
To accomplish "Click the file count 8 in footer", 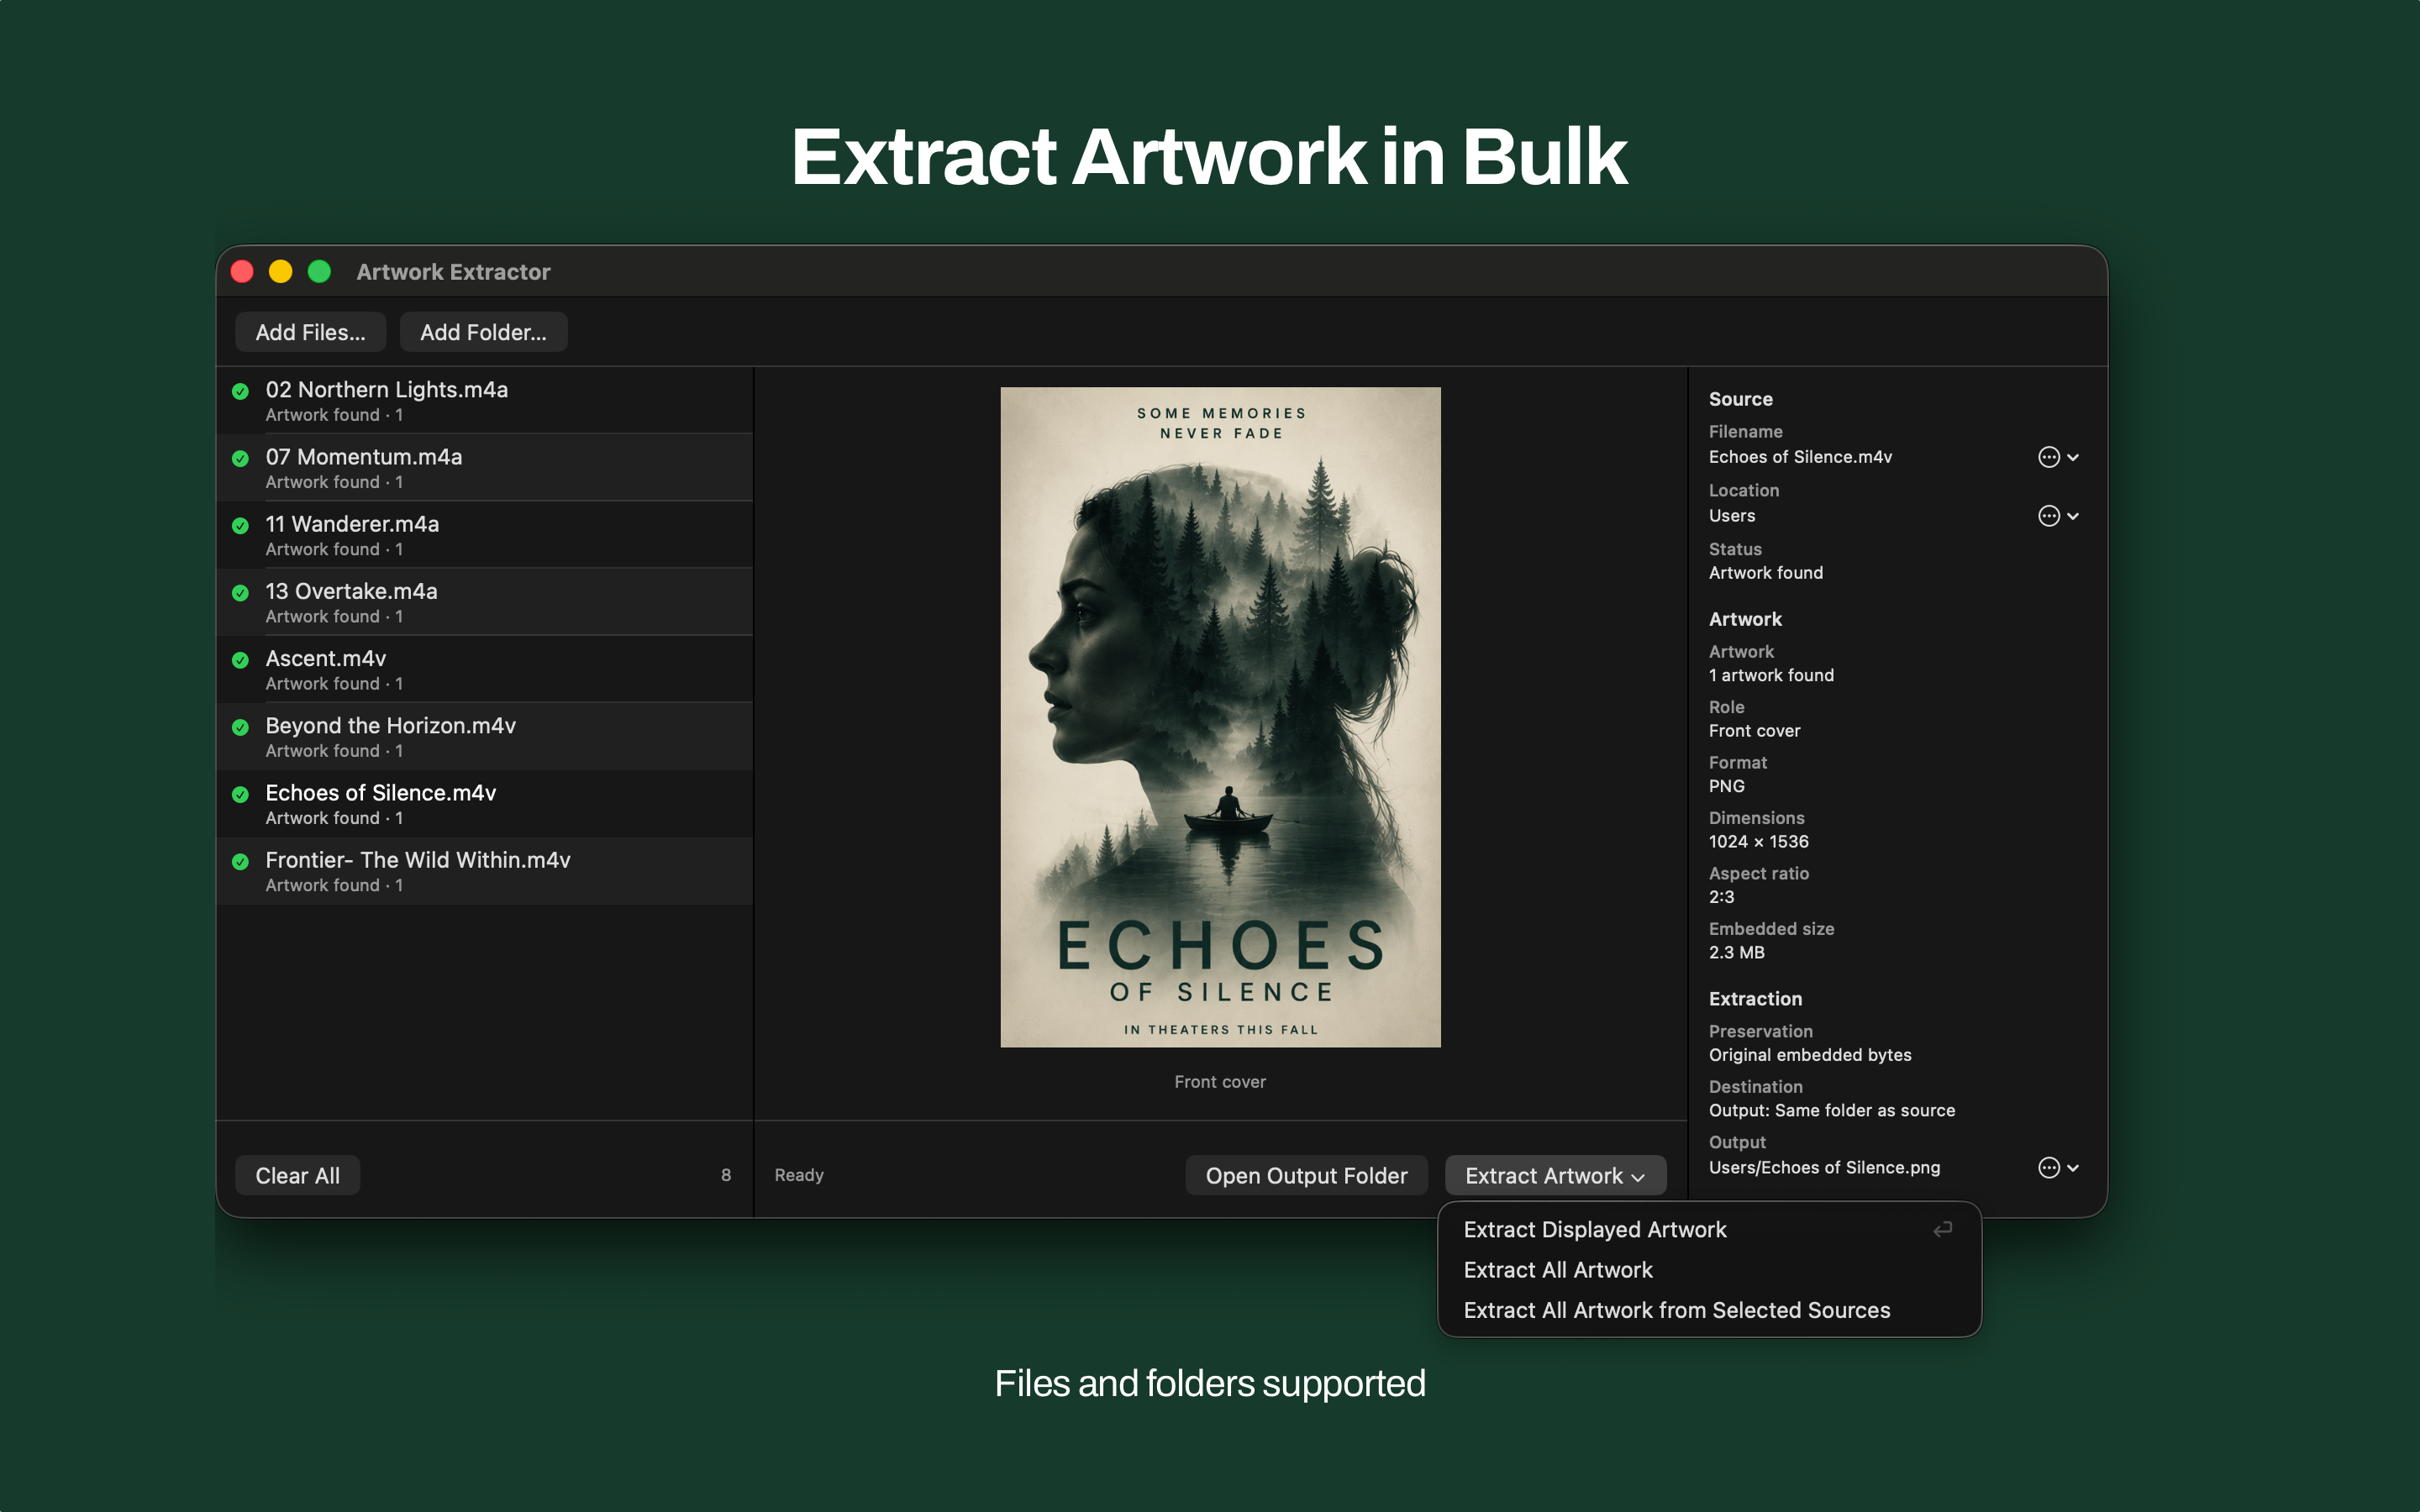I will pos(726,1175).
